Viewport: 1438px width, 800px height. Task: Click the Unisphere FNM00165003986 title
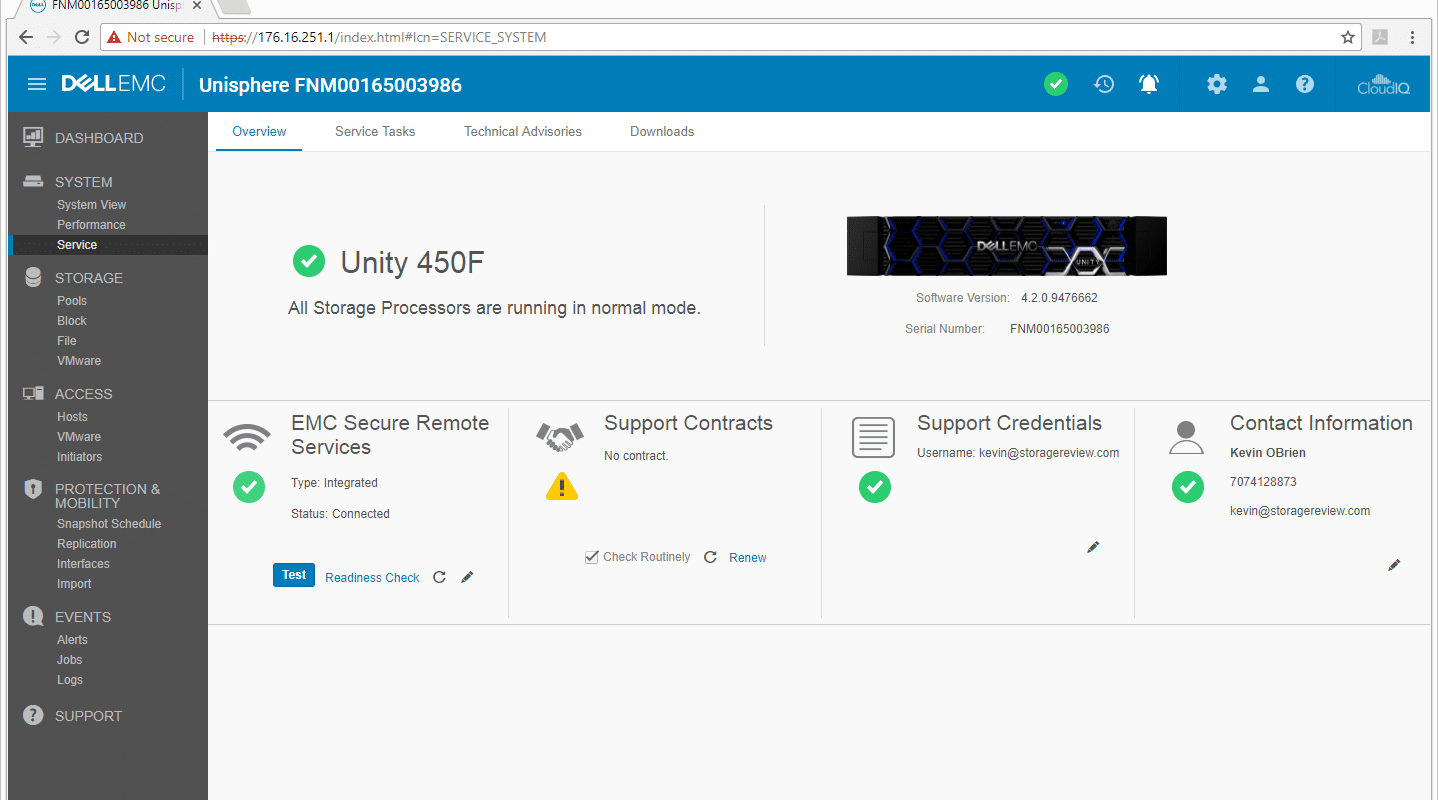coord(330,85)
